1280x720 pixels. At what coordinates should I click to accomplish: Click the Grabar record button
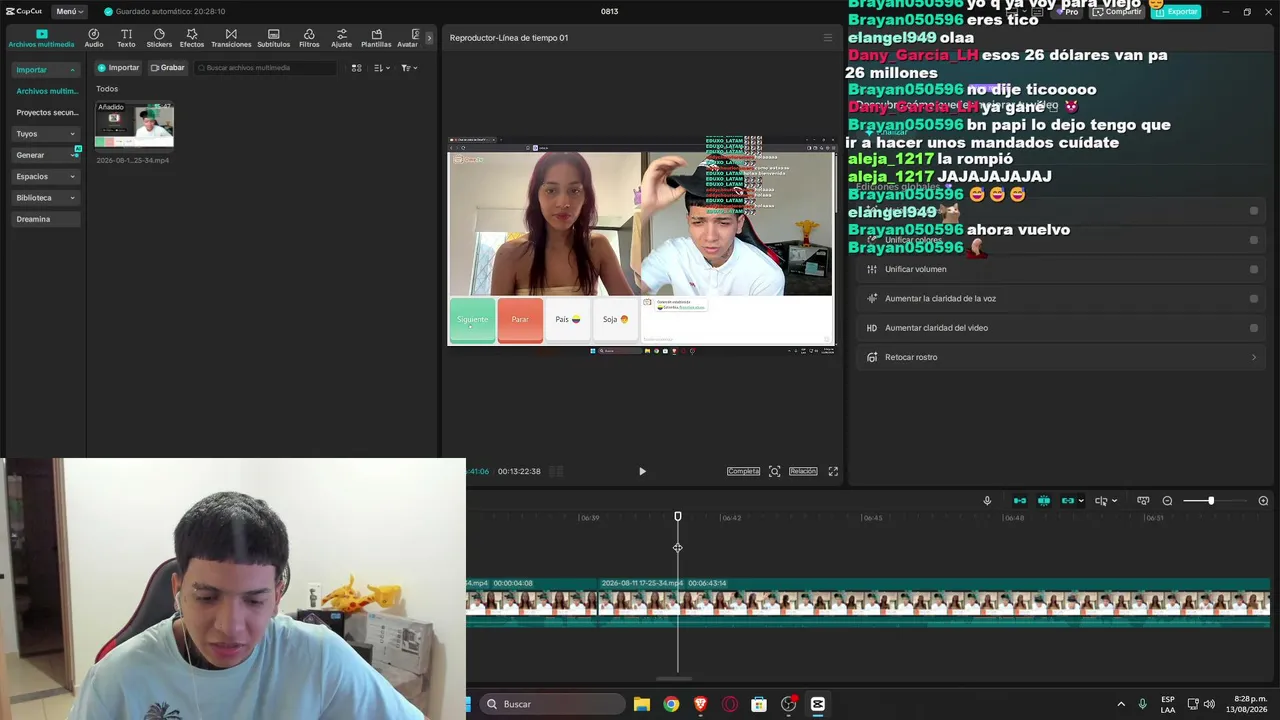pos(167,68)
